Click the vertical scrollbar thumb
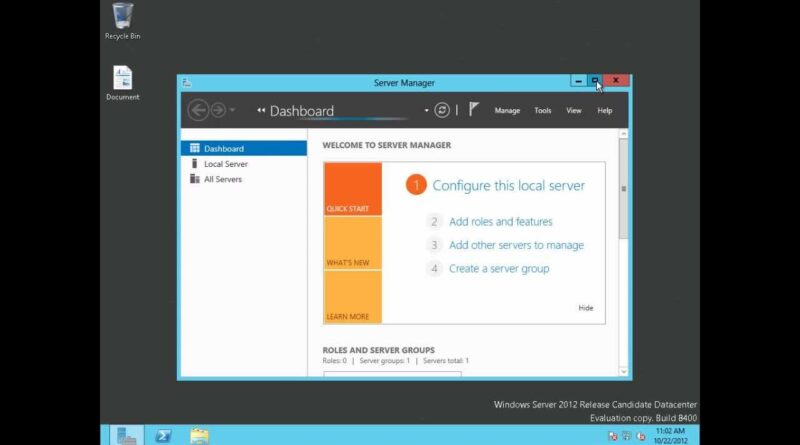The width and height of the screenshot is (800, 445). click(x=623, y=189)
